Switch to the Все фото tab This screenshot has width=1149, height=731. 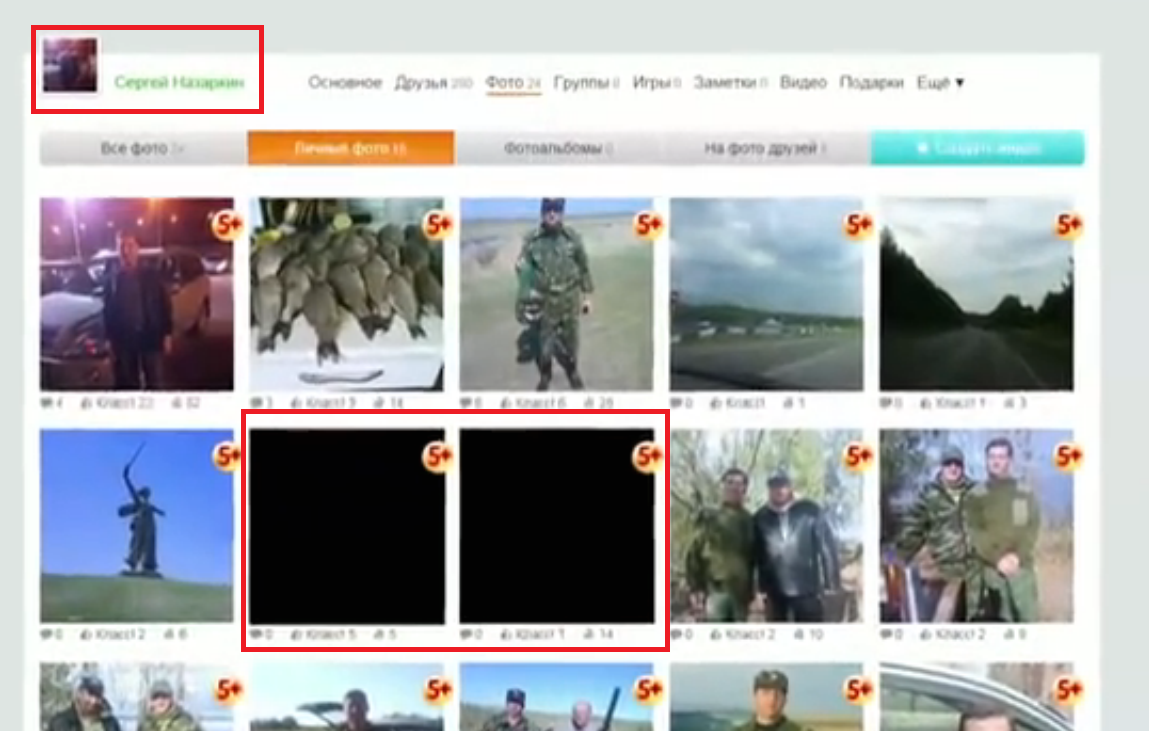click(144, 148)
